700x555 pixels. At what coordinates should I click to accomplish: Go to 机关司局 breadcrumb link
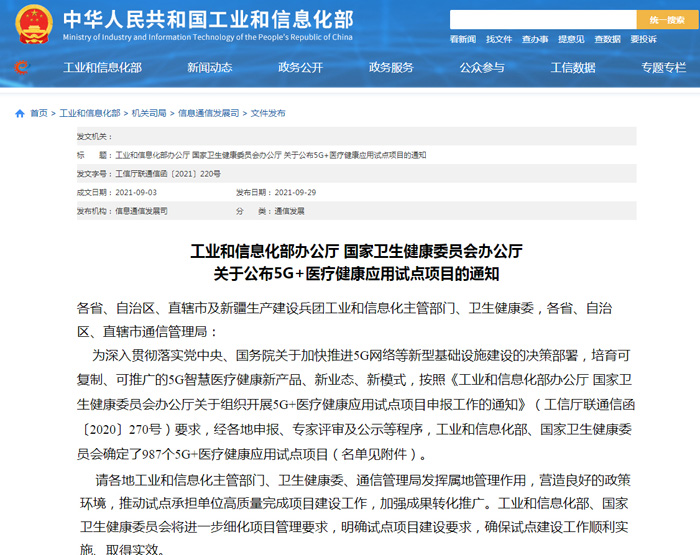pos(149,113)
